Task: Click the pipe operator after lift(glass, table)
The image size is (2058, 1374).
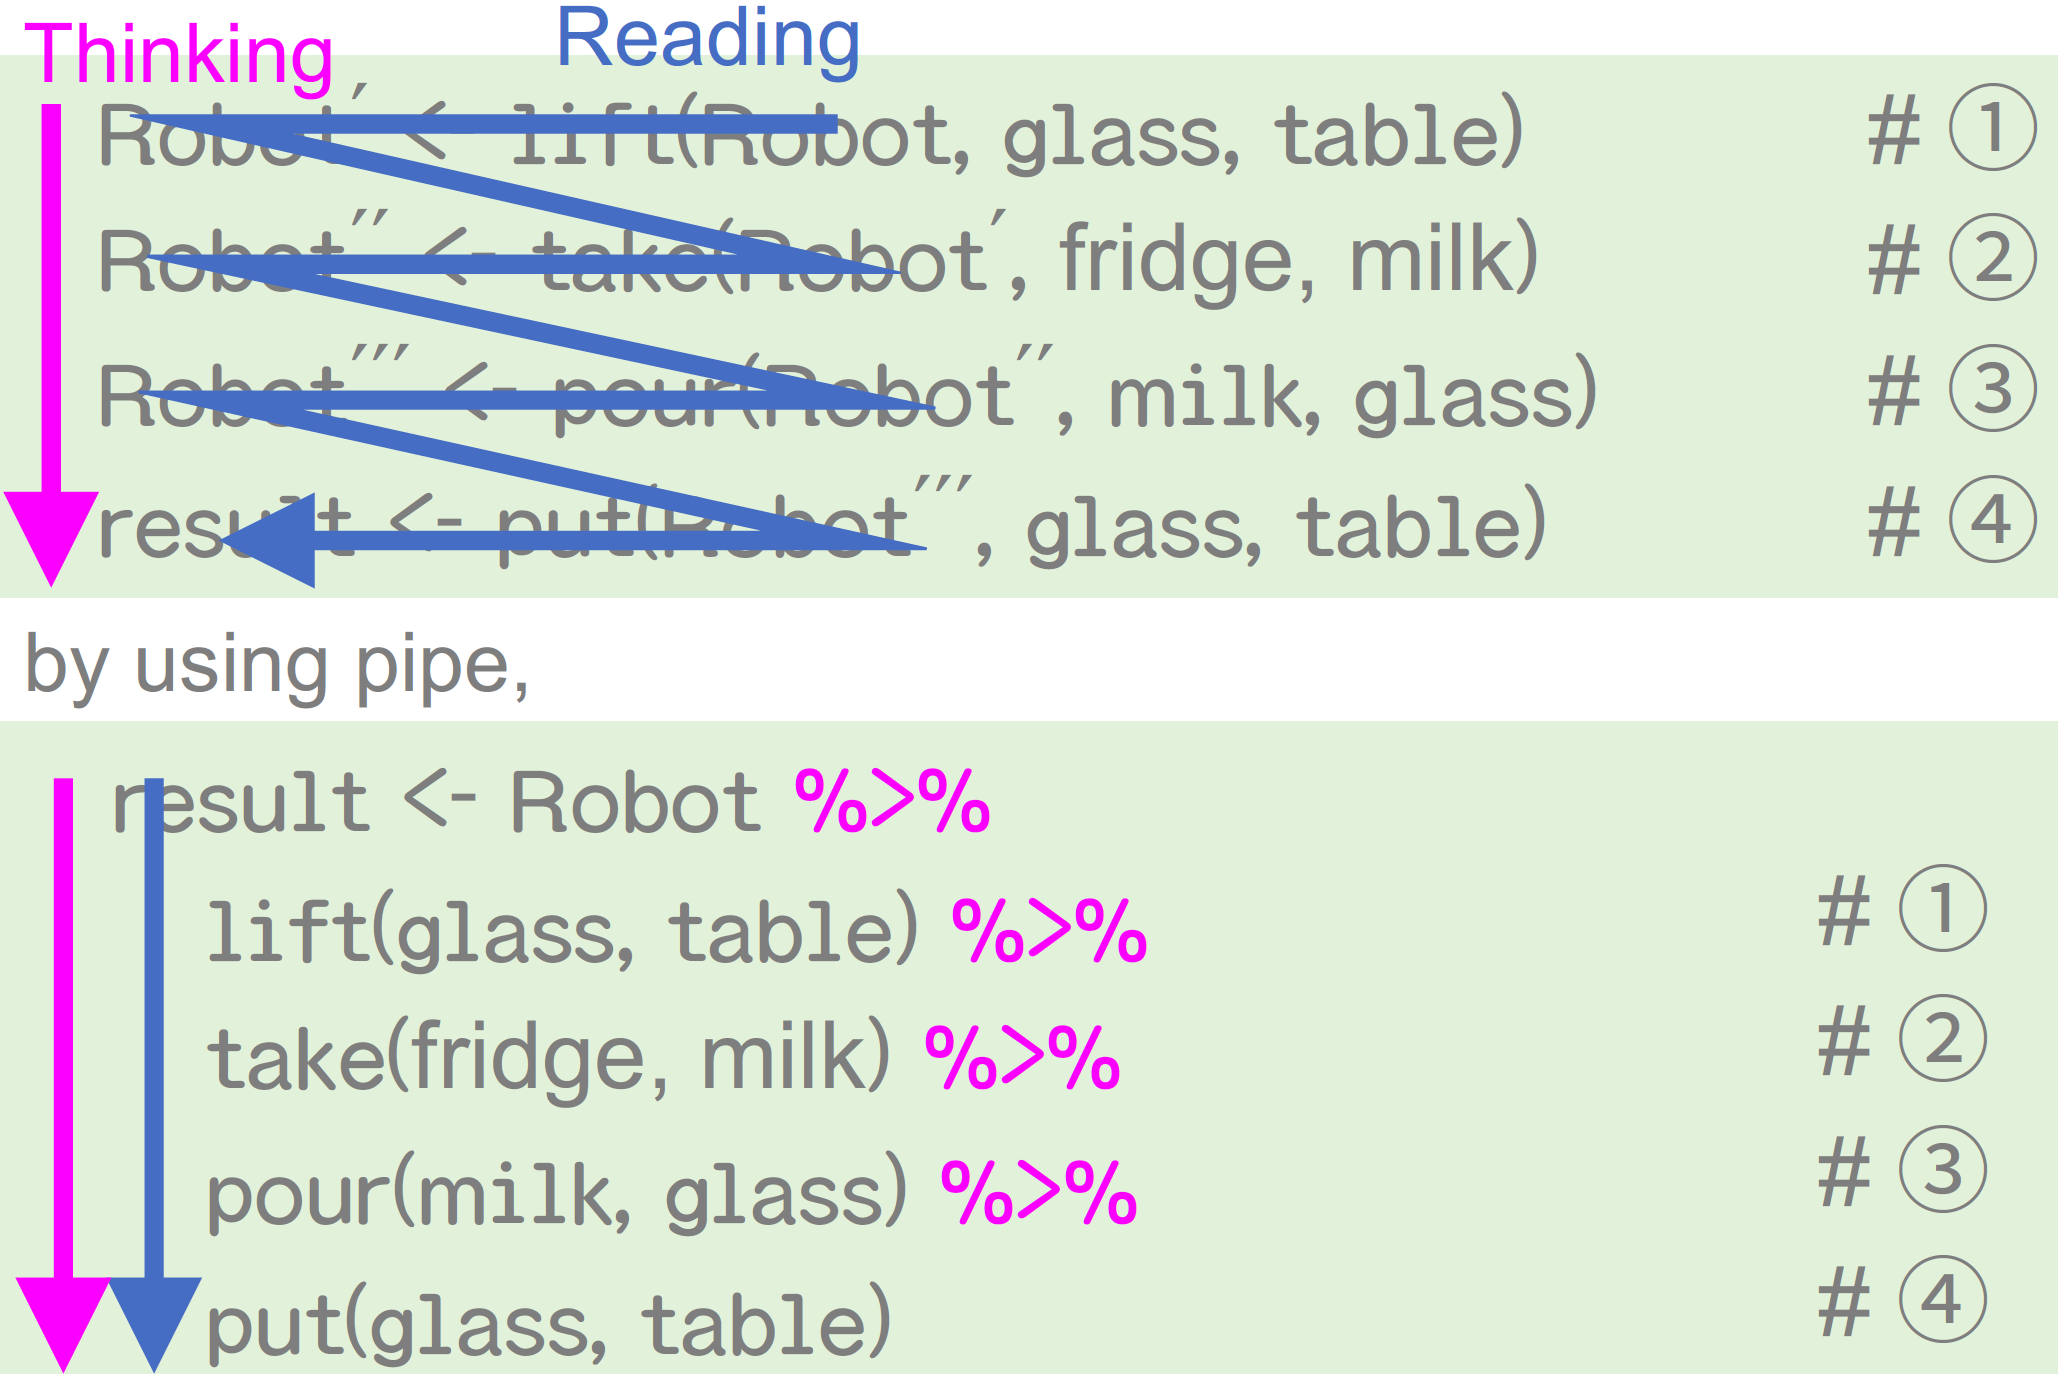Action: tap(1049, 930)
